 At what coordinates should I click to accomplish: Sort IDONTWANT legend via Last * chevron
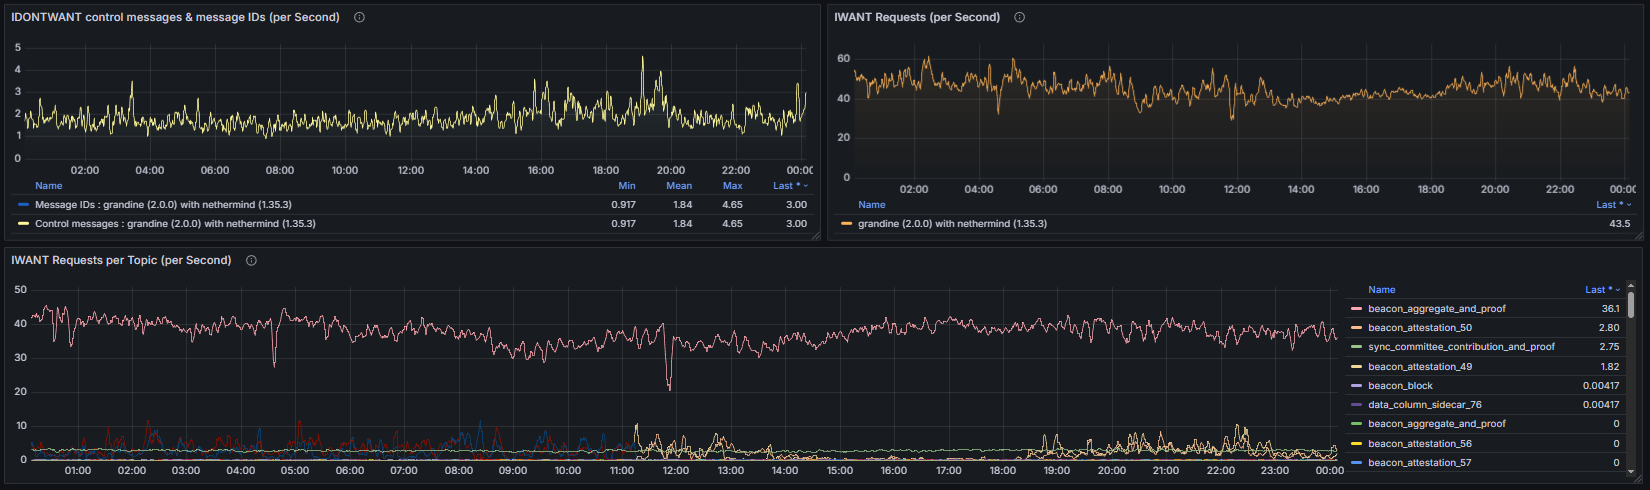[x=806, y=186]
